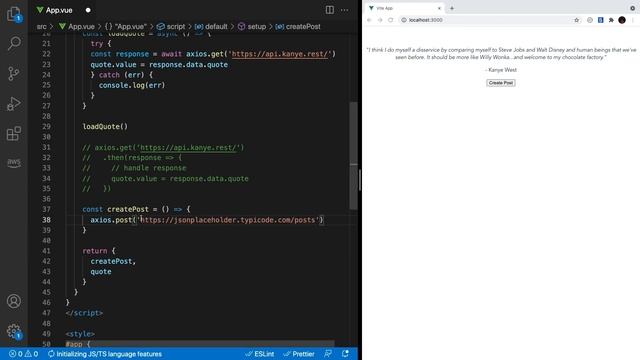The image size is (640, 360).
Task: Click the editor vertical scrollbar
Action: (353, 155)
